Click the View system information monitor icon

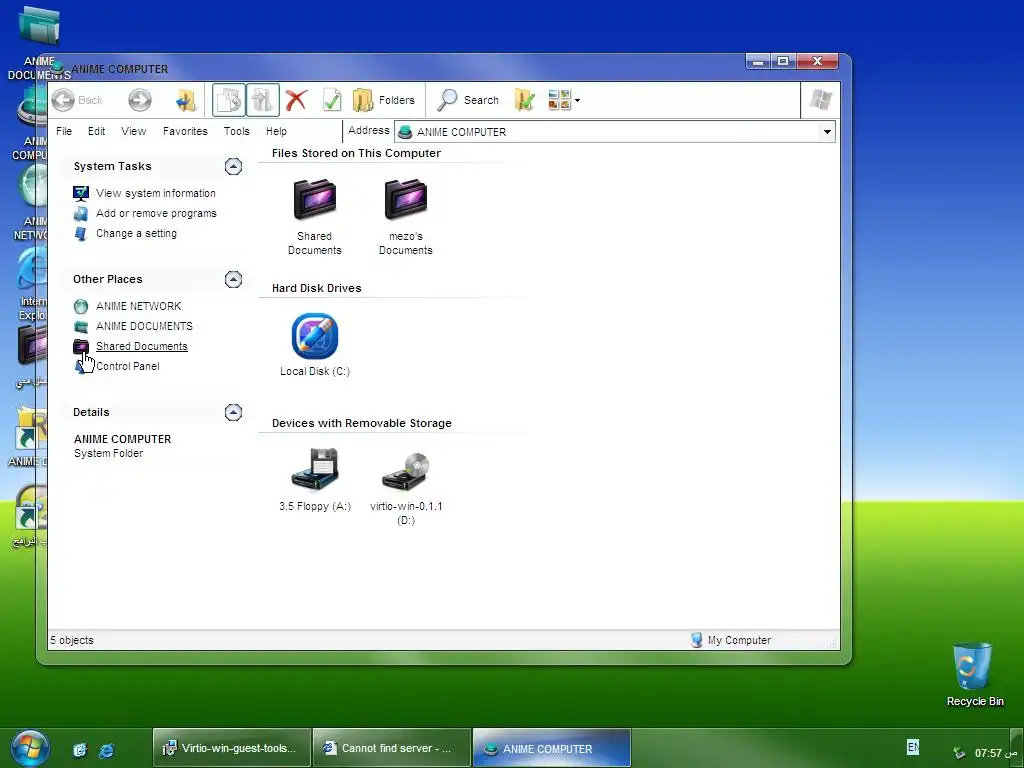click(81, 193)
